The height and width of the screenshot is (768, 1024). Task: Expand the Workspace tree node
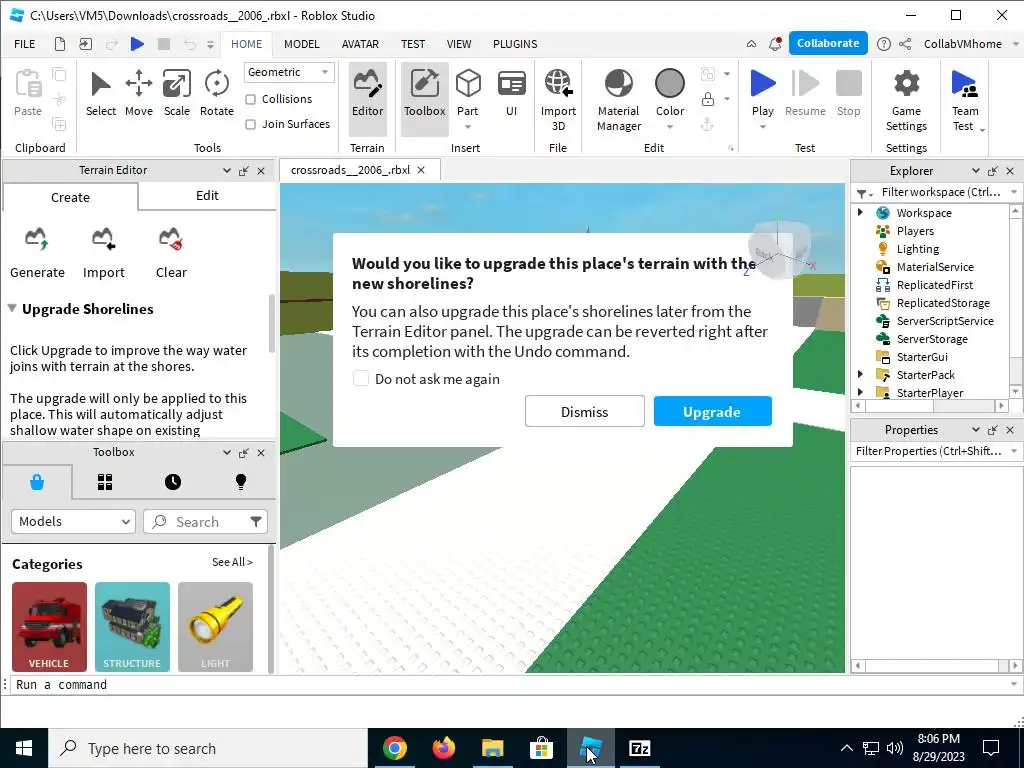pos(860,212)
